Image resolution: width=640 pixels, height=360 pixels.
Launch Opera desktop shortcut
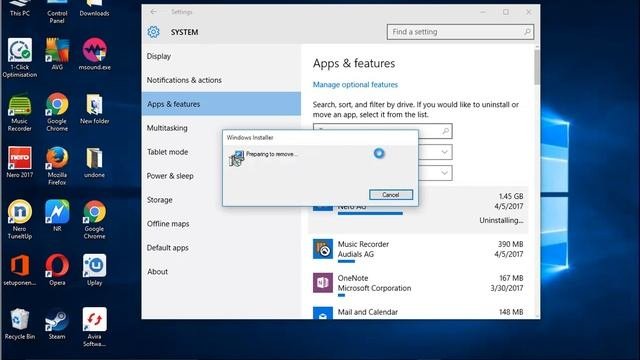pos(57,270)
